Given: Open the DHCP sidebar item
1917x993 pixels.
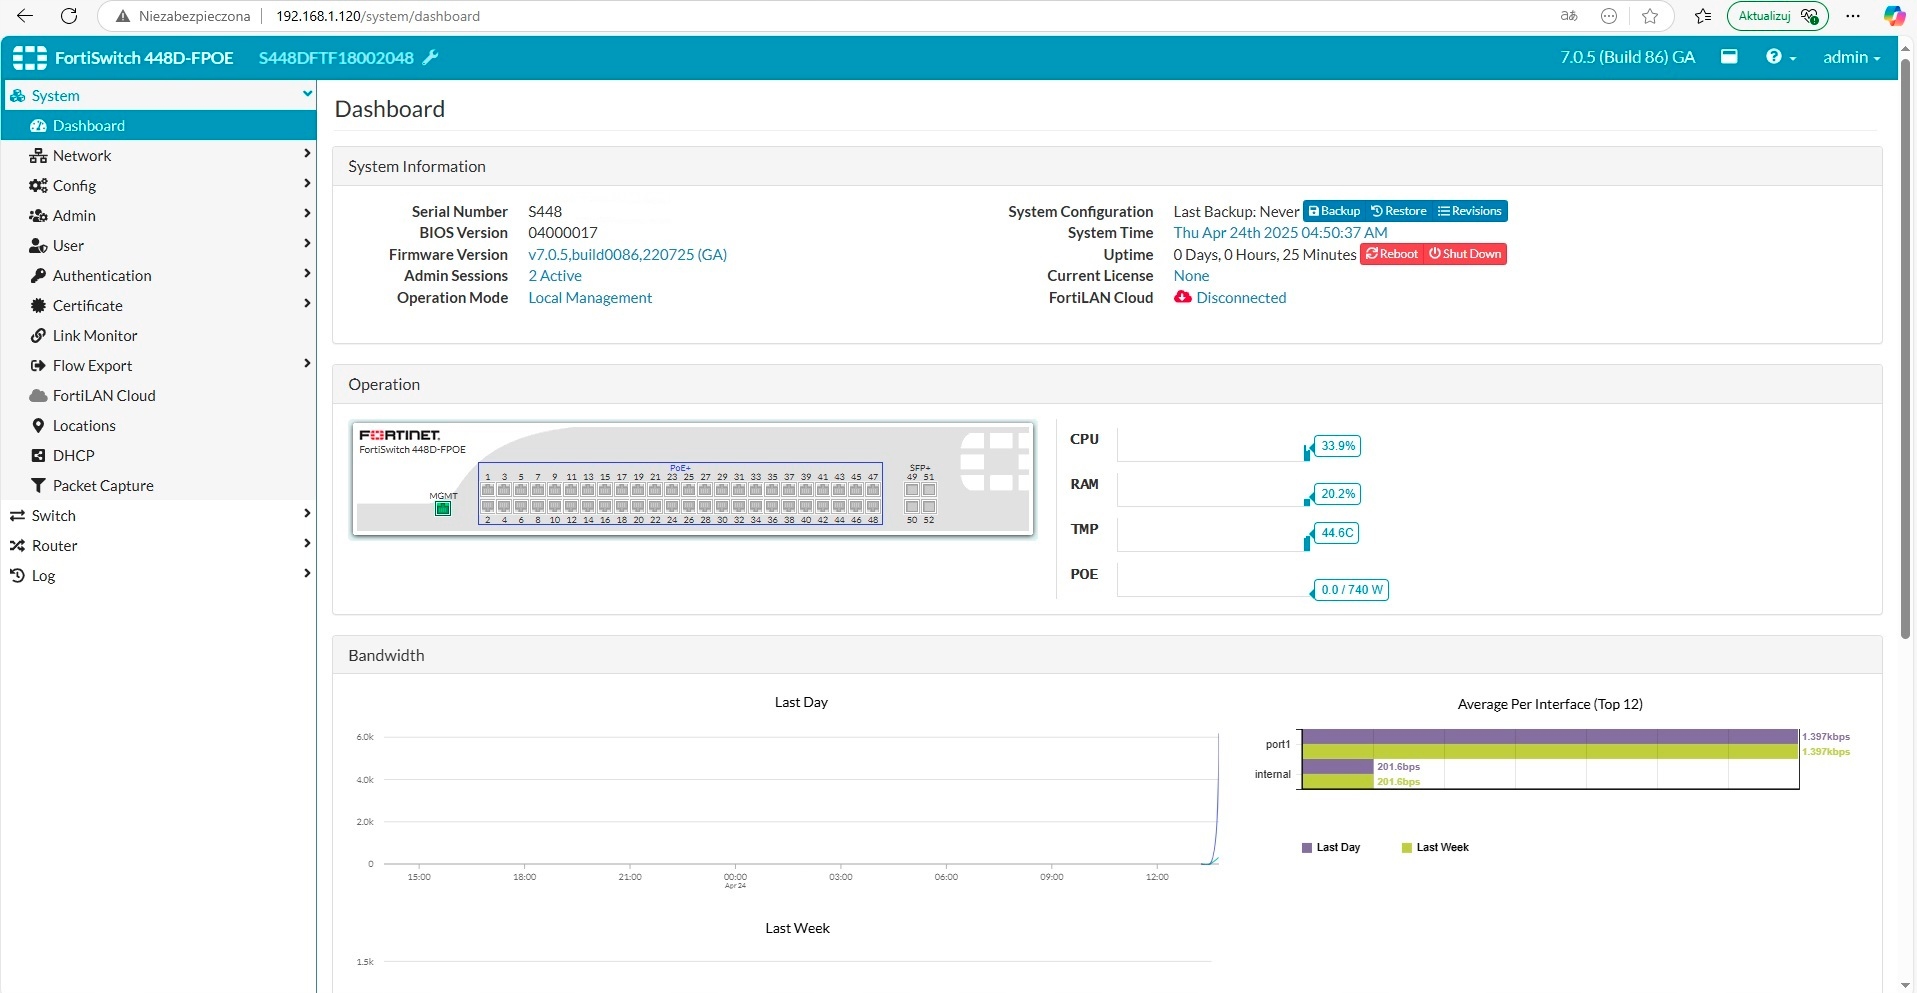Looking at the screenshot, I should [x=74, y=456].
